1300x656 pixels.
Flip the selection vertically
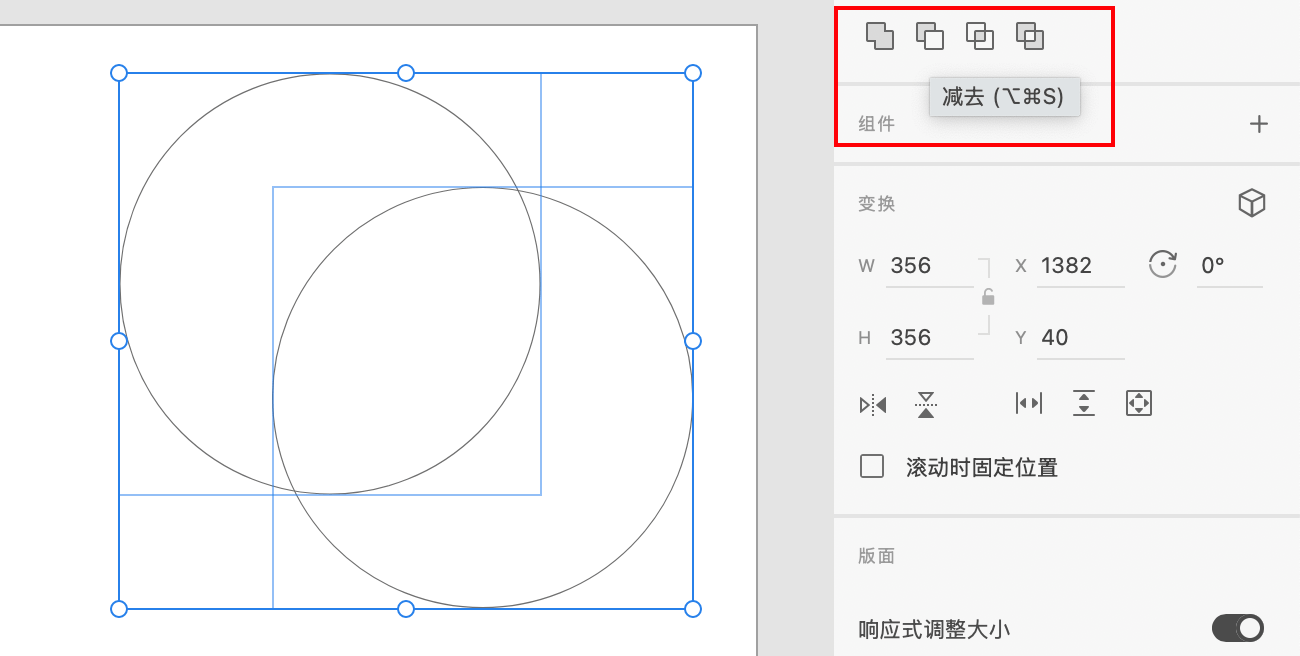point(926,404)
